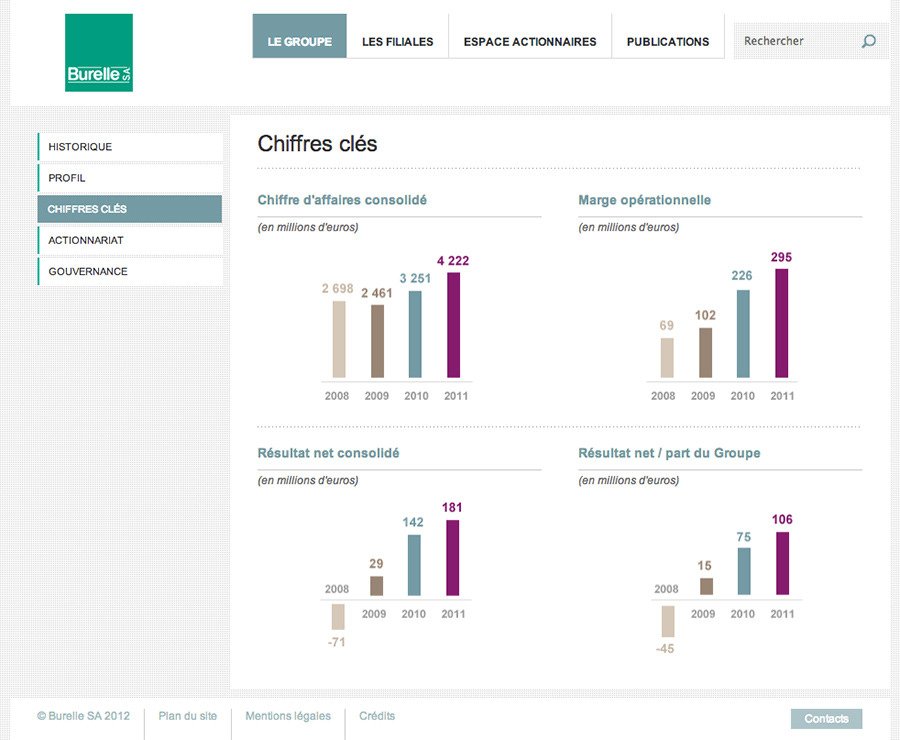Click the Burelle SA logo
Image resolution: width=900 pixels, height=740 pixels.
point(99,53)
